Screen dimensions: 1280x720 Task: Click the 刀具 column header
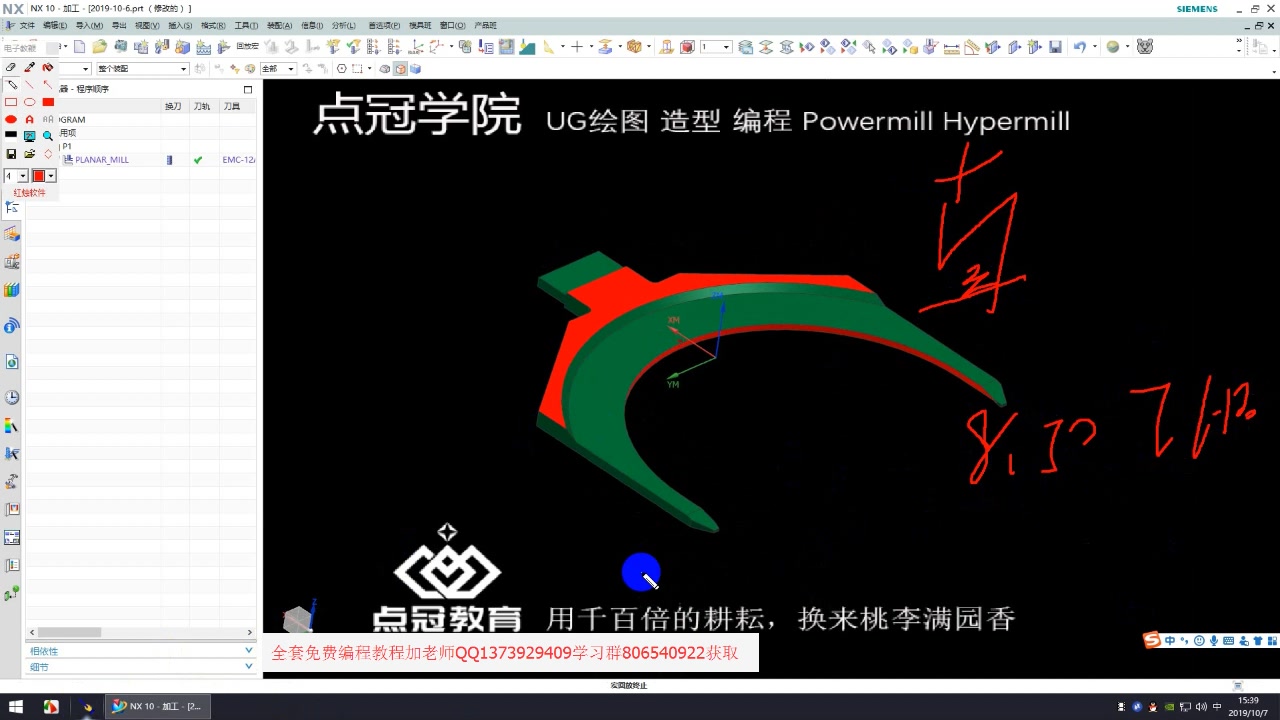(x=233, y=105)
